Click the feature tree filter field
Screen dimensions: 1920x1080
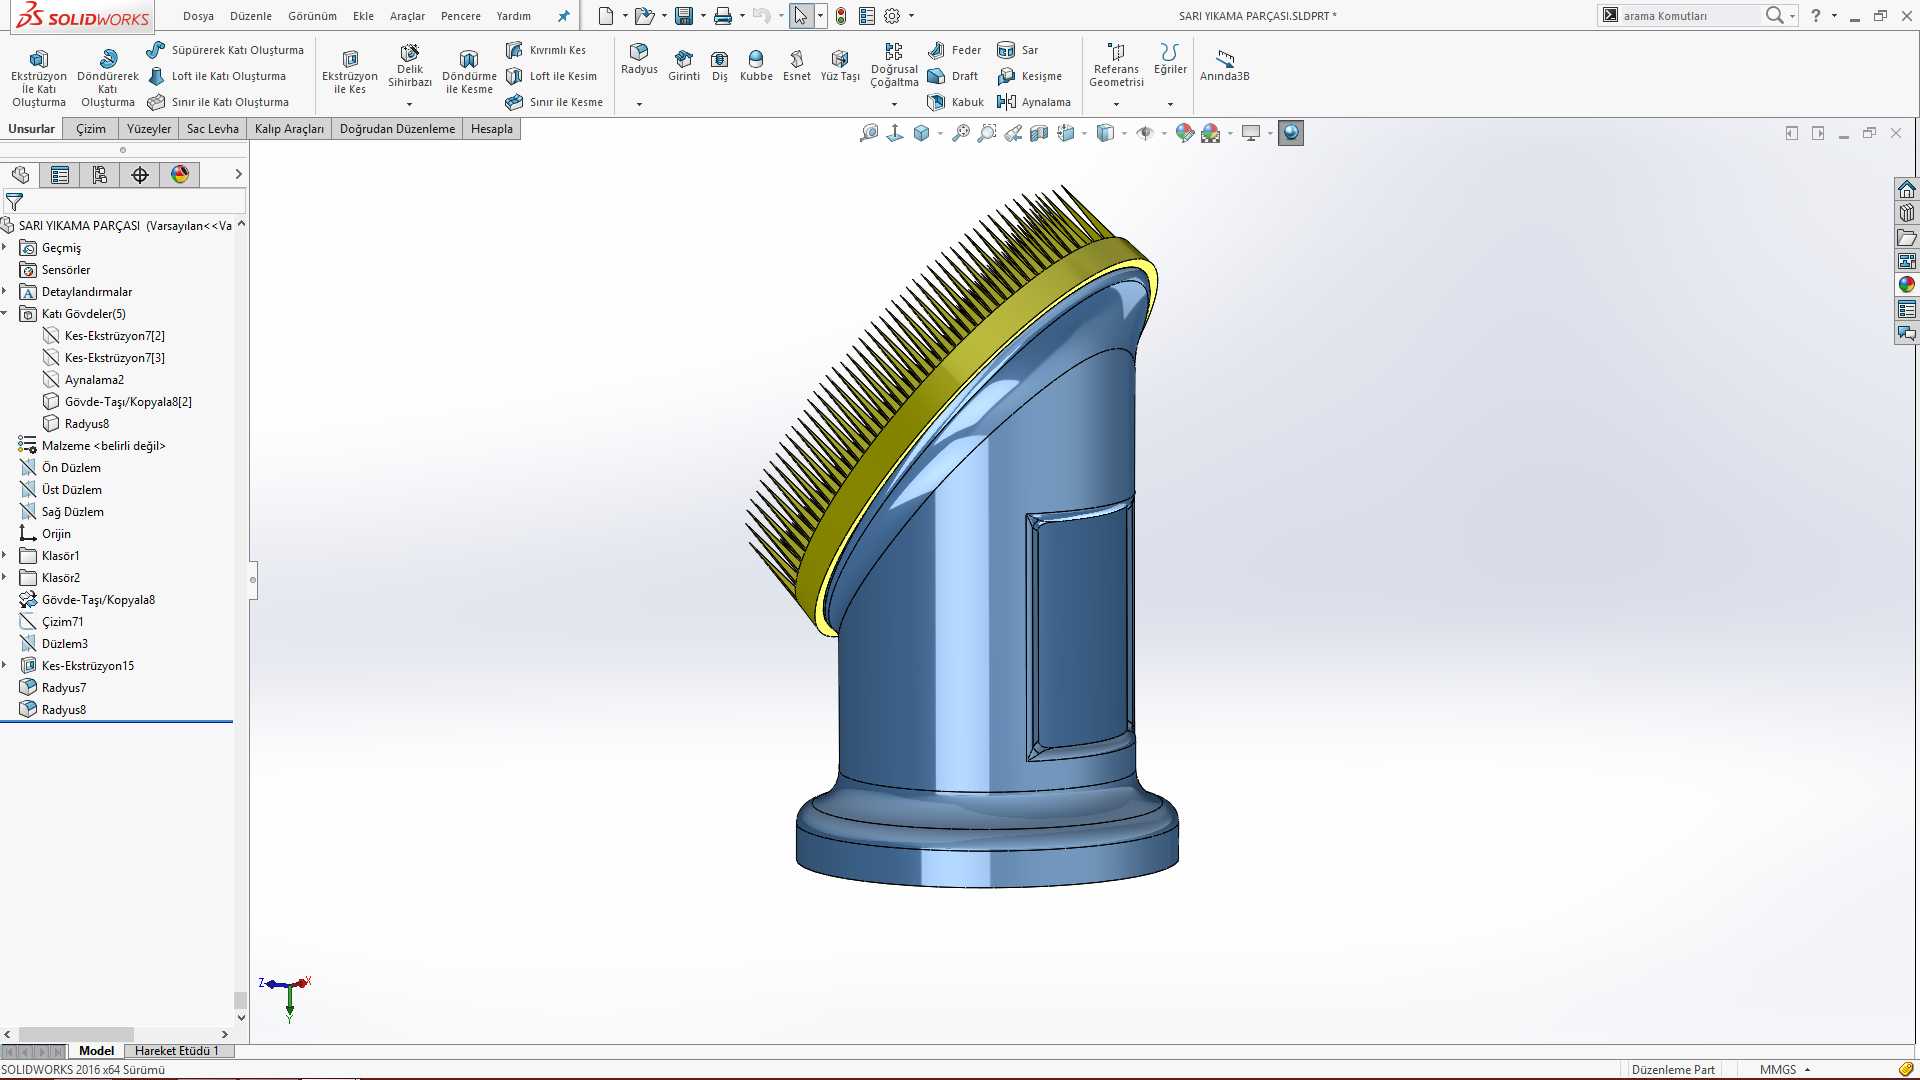coord(125,202)
